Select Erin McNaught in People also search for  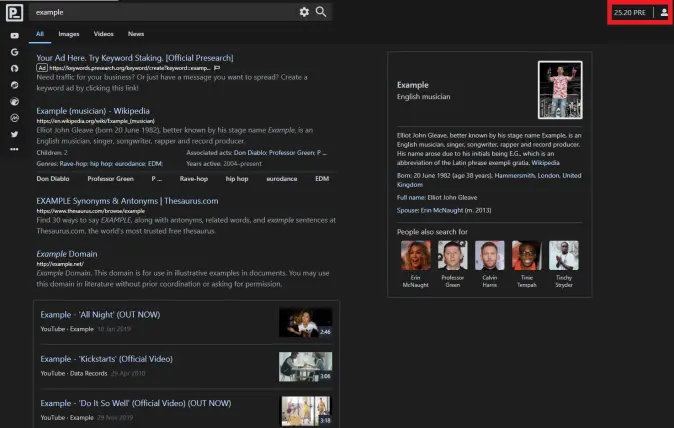click(416, 264)
